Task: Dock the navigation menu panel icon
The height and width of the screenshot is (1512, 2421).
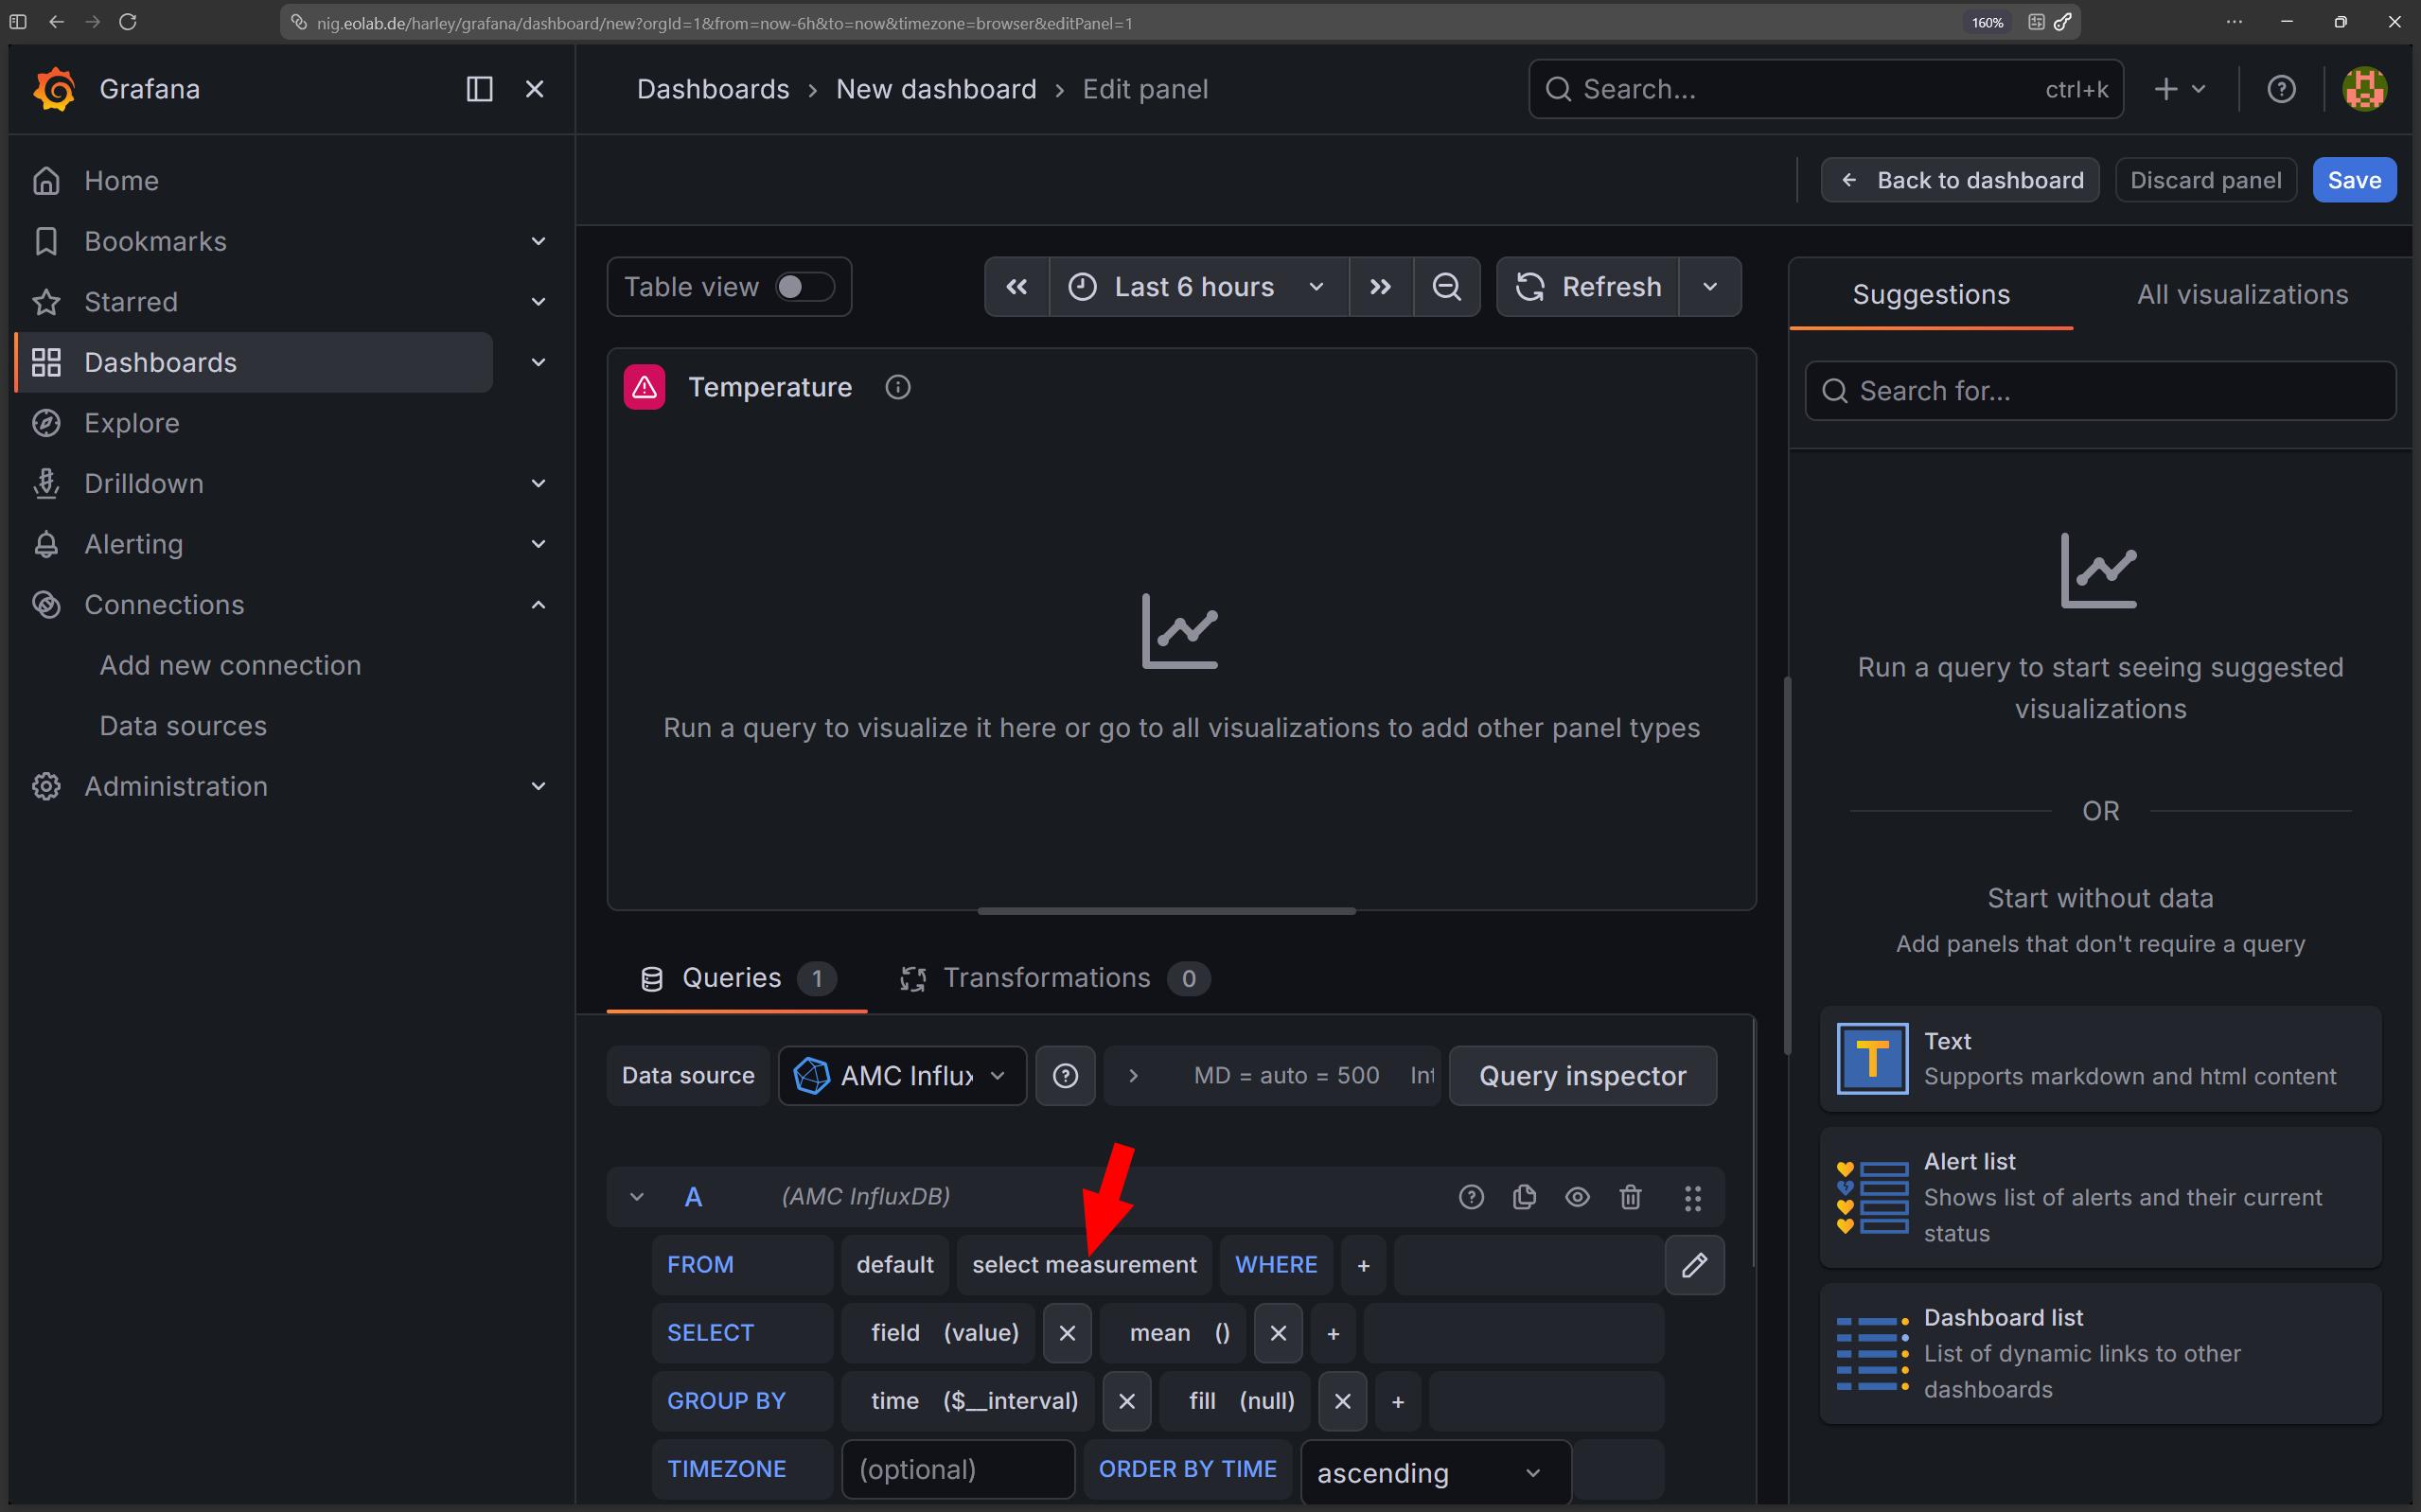Action: tap(480, 89)
